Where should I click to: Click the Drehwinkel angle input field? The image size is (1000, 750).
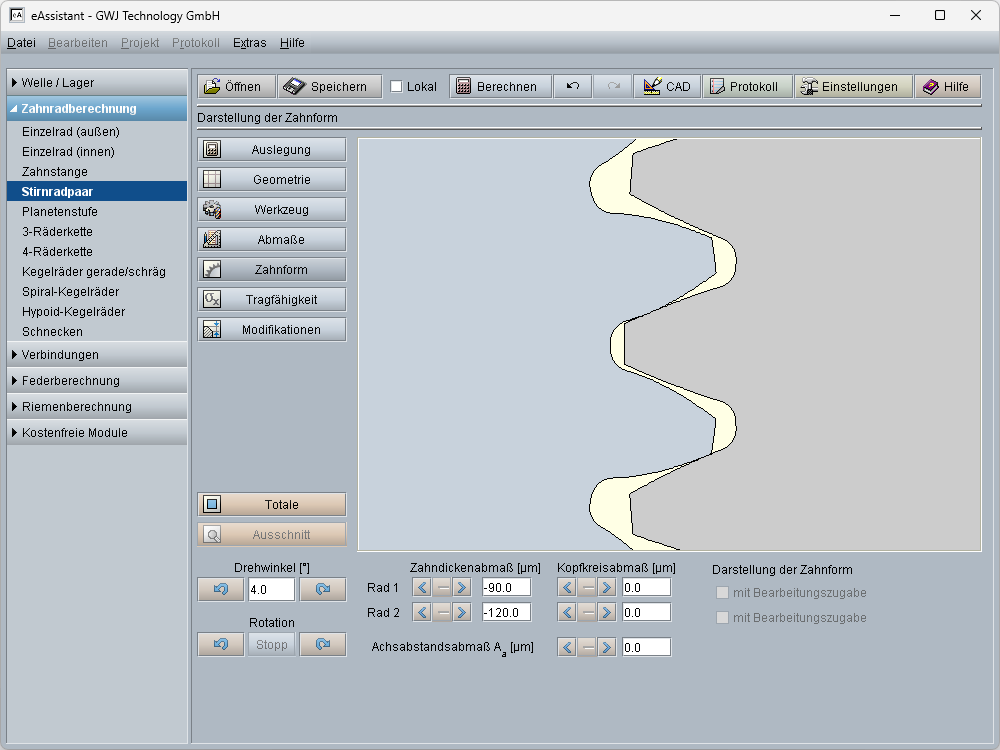(271, 590)
